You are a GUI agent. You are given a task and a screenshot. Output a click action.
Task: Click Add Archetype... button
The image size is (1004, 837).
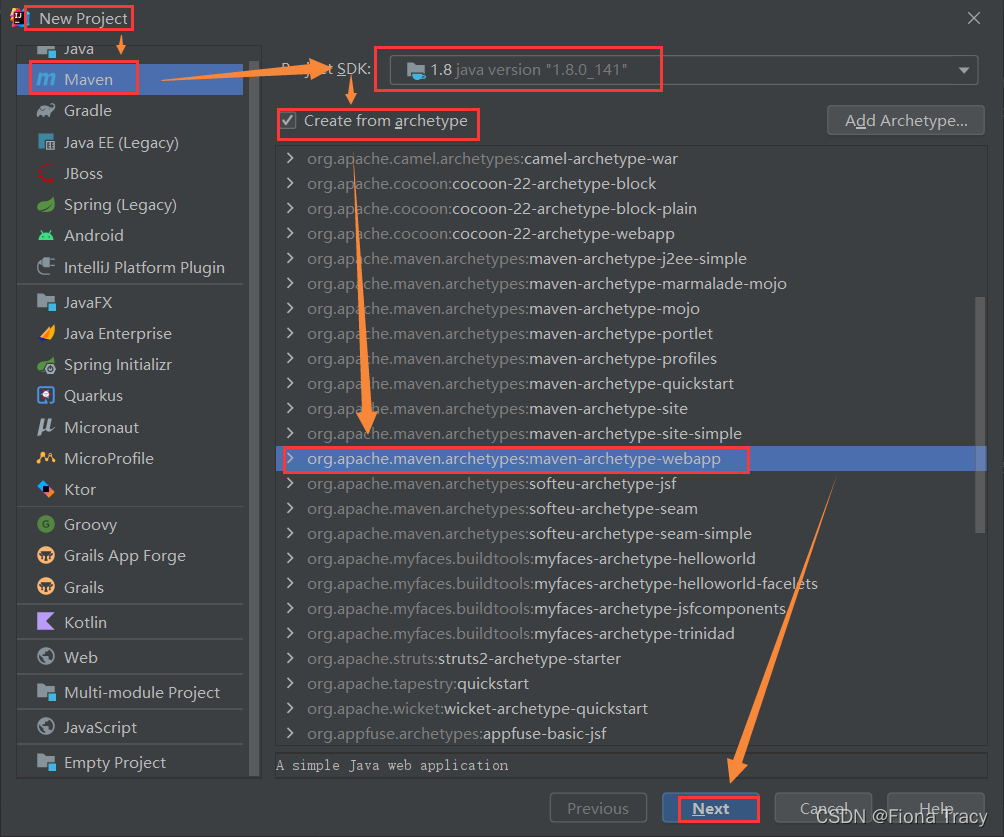coord(905,120)
